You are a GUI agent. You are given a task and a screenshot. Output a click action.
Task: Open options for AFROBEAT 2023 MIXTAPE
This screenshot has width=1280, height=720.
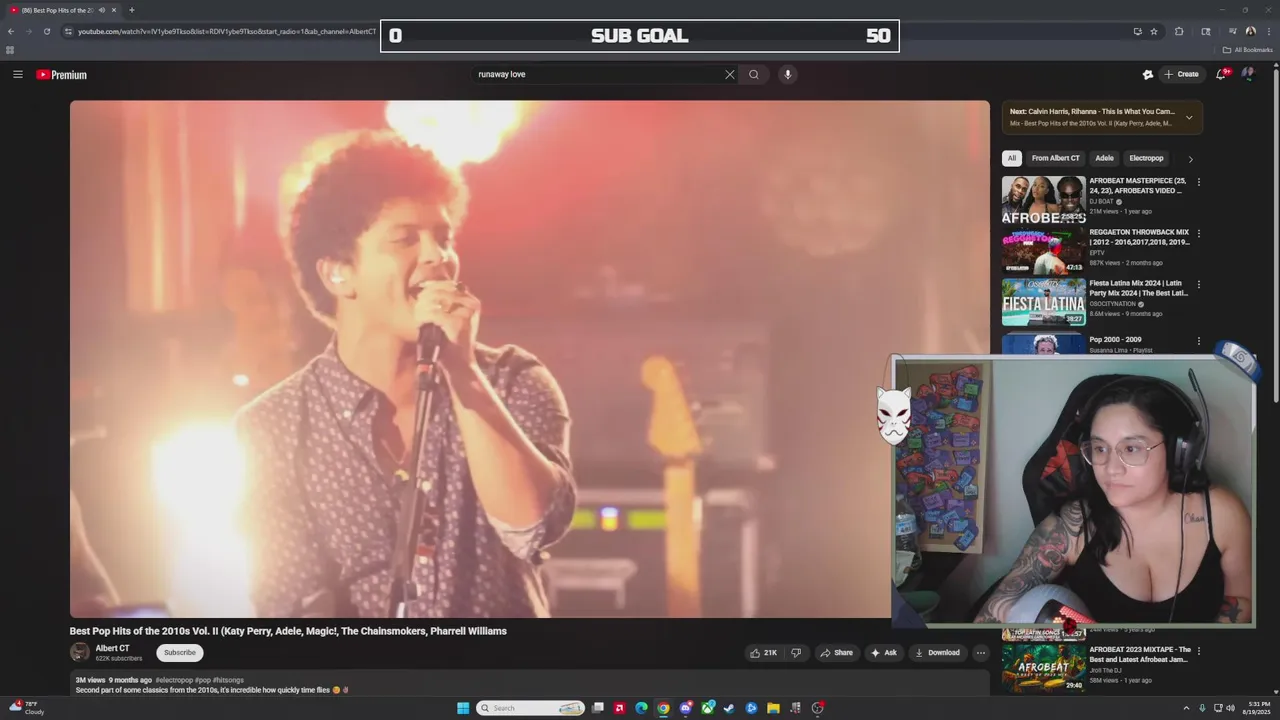(x=1199, y=650)
